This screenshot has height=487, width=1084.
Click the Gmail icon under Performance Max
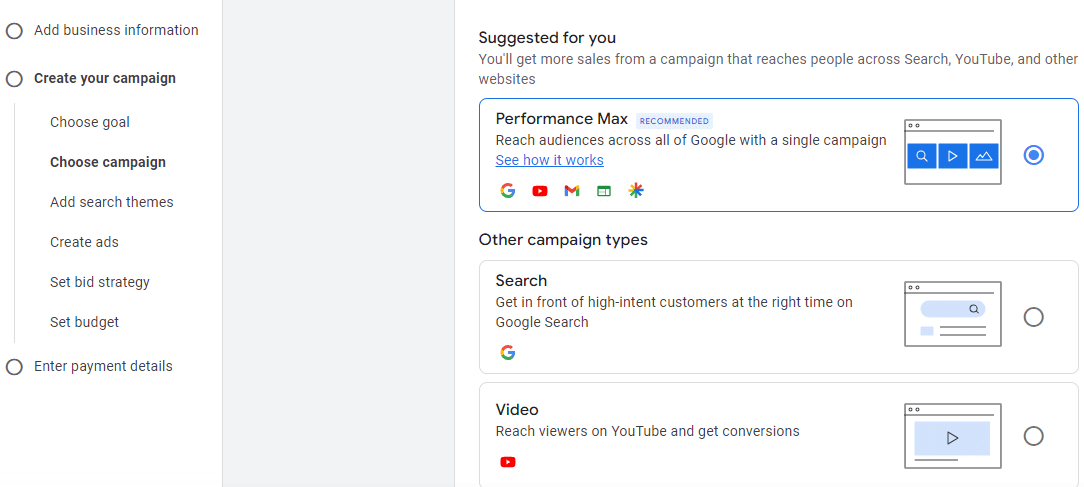(572, 191)
